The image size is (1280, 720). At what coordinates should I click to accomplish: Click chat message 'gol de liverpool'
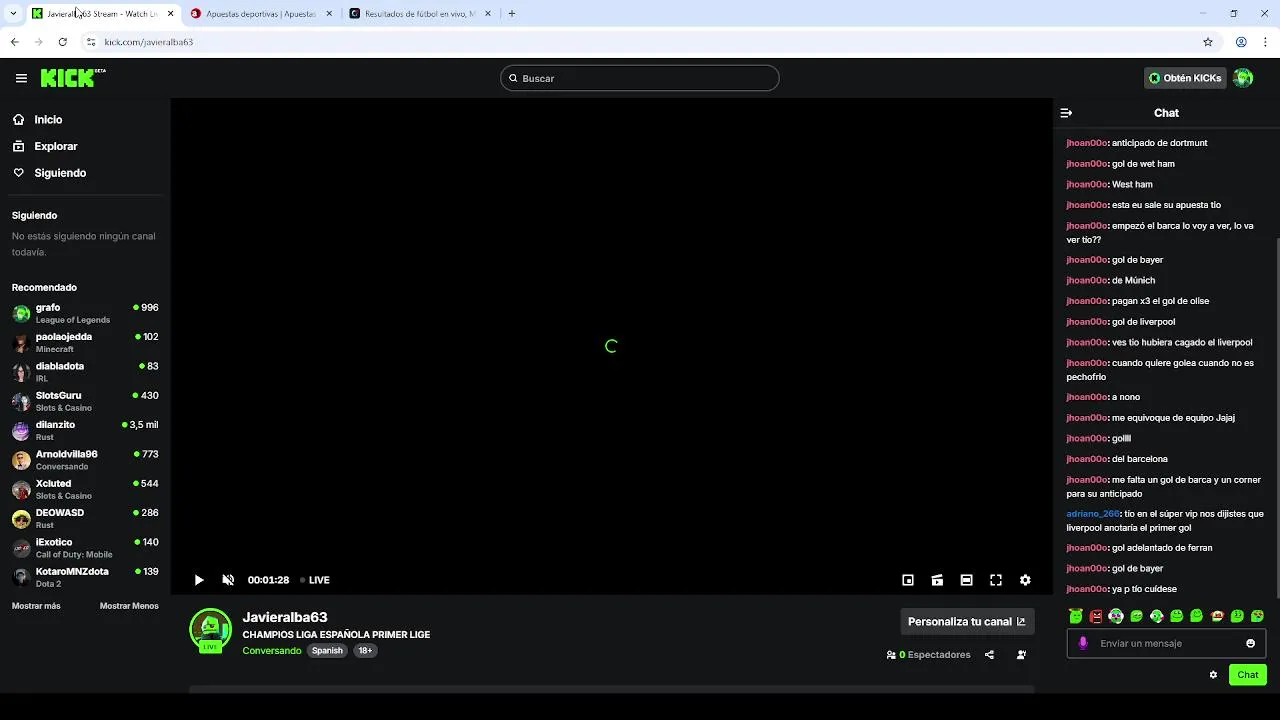[x=1143, y=322]
